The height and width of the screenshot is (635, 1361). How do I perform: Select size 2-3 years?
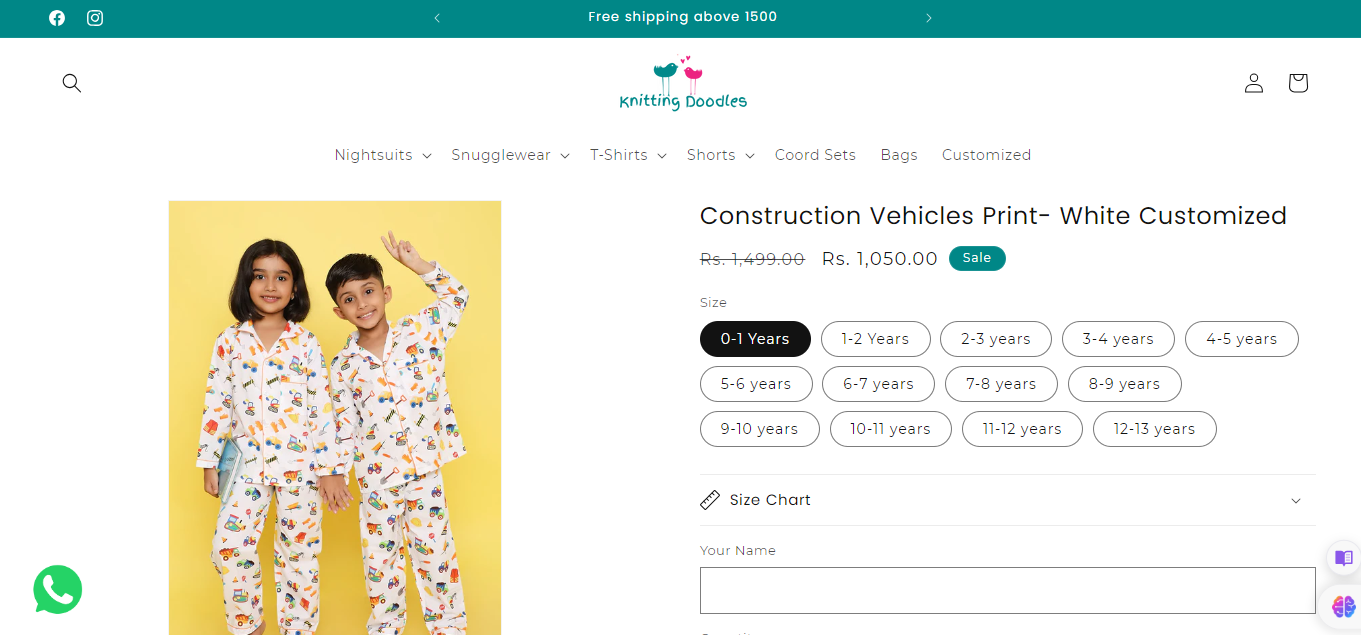tap(995, 339)
